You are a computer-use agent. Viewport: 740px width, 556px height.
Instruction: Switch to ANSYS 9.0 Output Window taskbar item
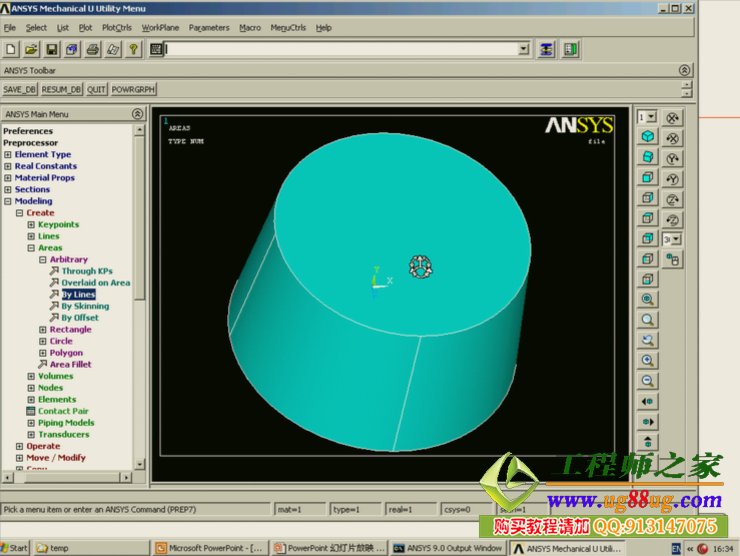[448, 548]
